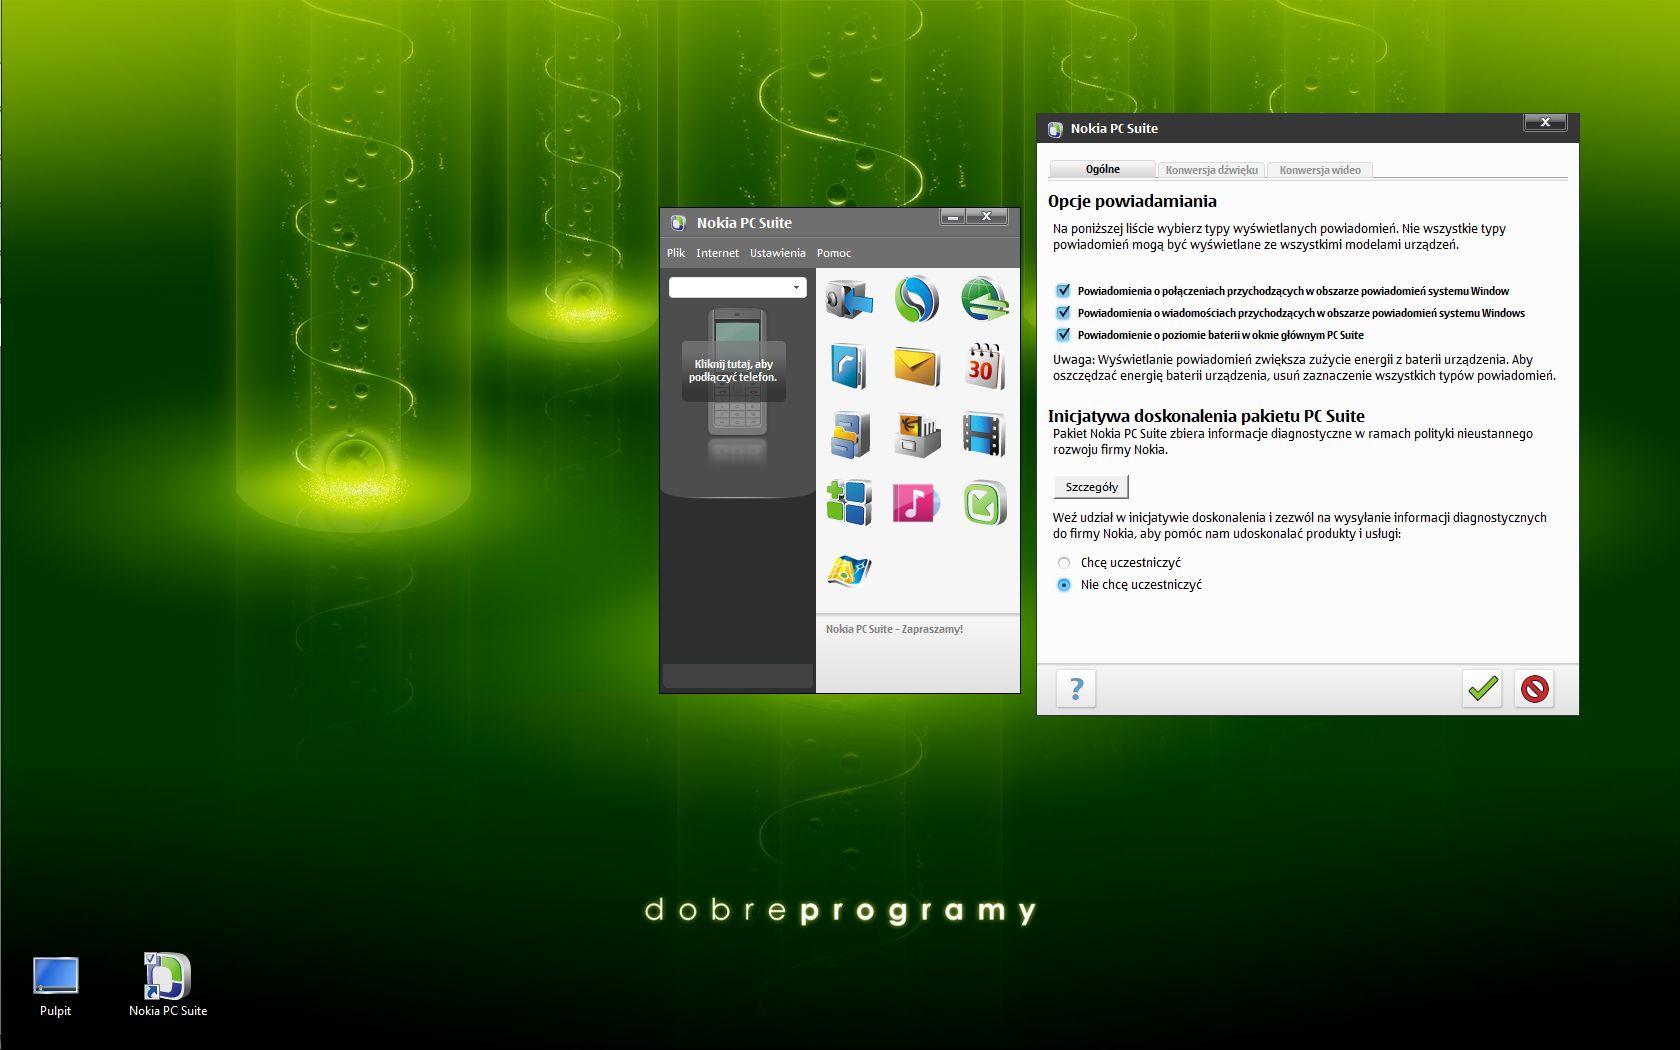The image size is (1680, 1050).
Task: Uncheck incoming calls notification checkbox
Action: pyautogui.click(x=1063, y=291)
